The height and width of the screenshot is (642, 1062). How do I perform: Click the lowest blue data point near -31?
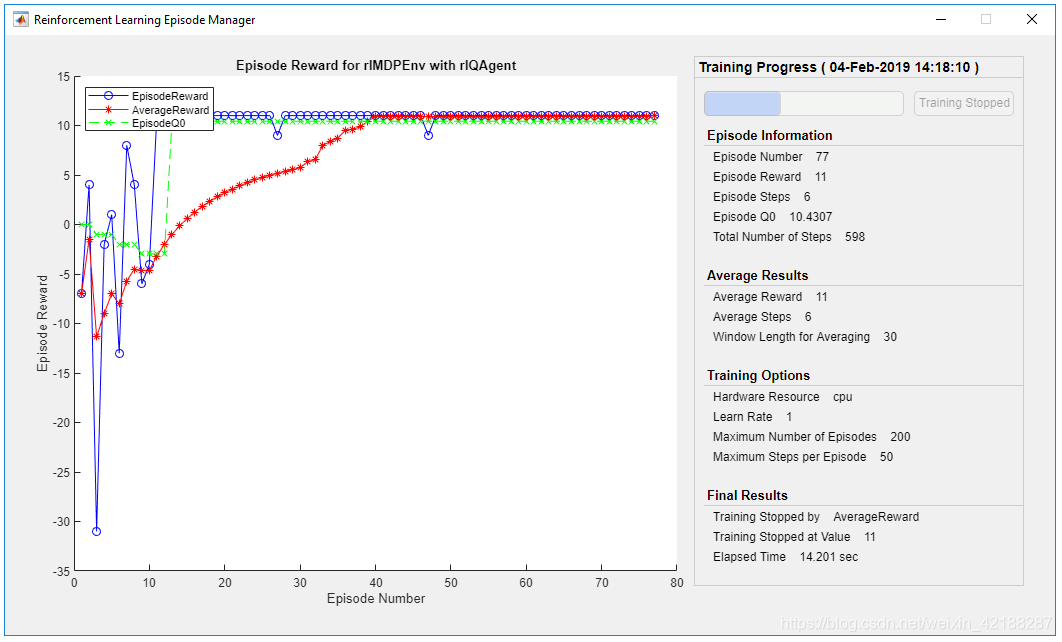click(96, 532)
